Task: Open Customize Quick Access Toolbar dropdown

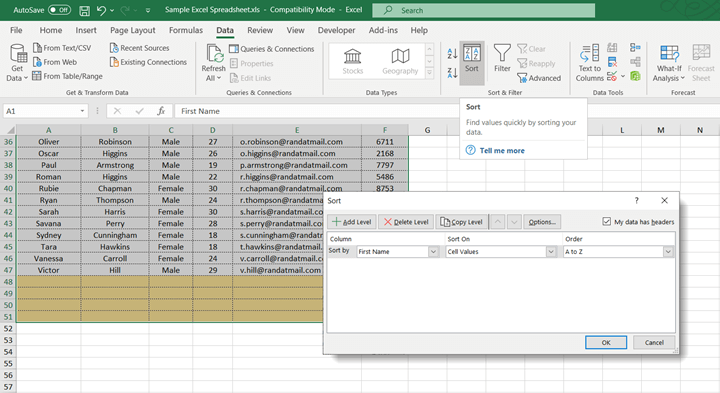Action: pos(148,10)
